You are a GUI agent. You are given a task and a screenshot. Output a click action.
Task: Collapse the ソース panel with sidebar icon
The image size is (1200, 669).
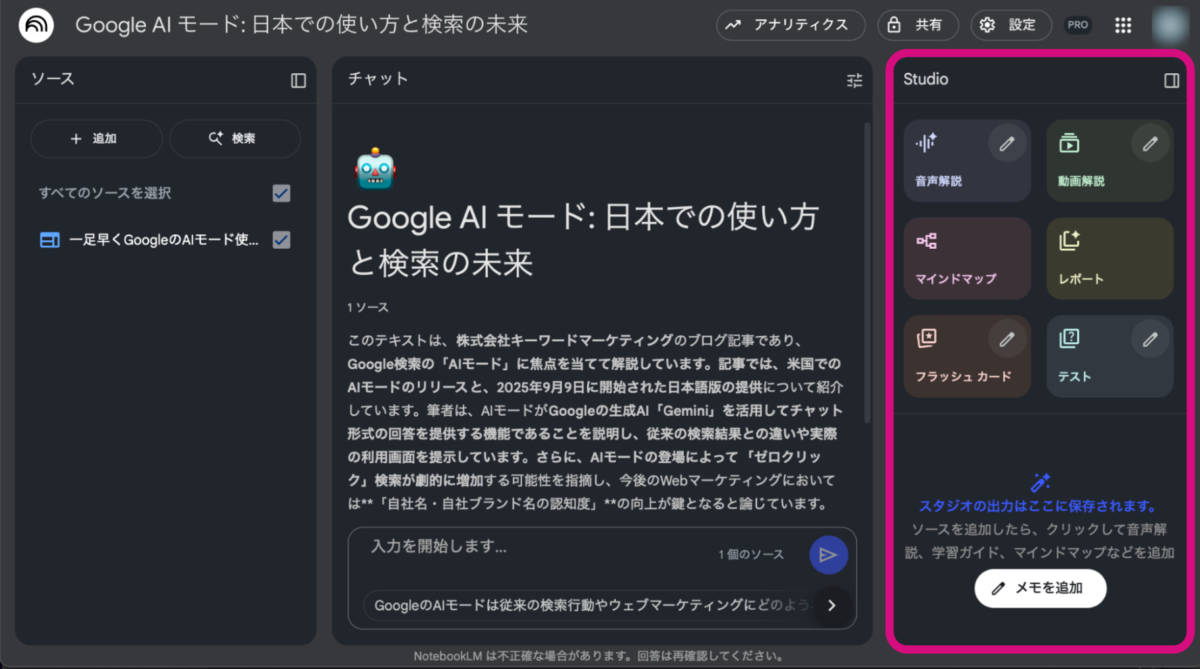[298, 80]
